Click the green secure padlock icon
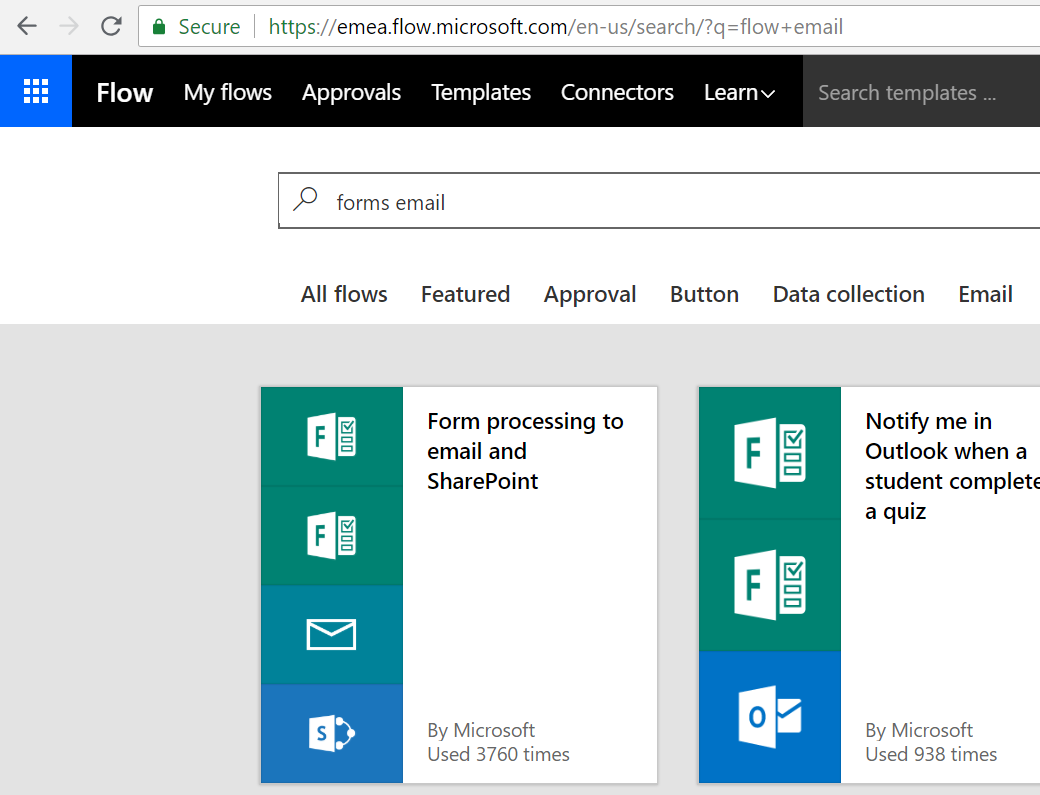Screen dimensions: 1040x795 coord(159,27)
